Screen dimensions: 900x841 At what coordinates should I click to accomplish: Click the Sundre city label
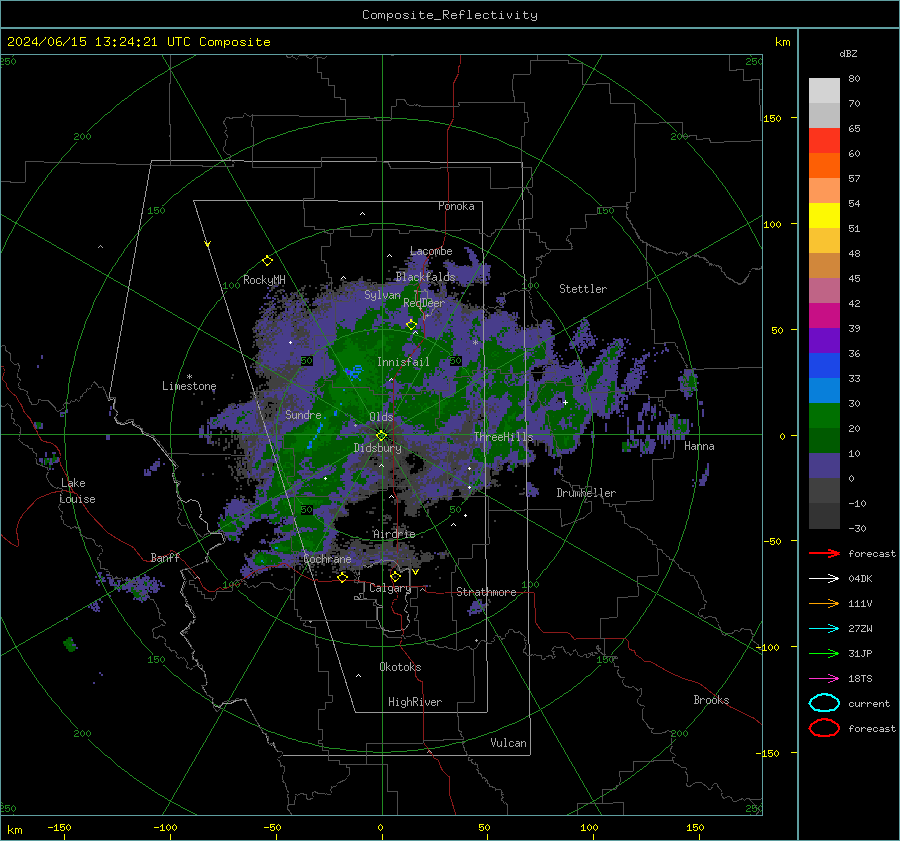(x=303, y=414)
